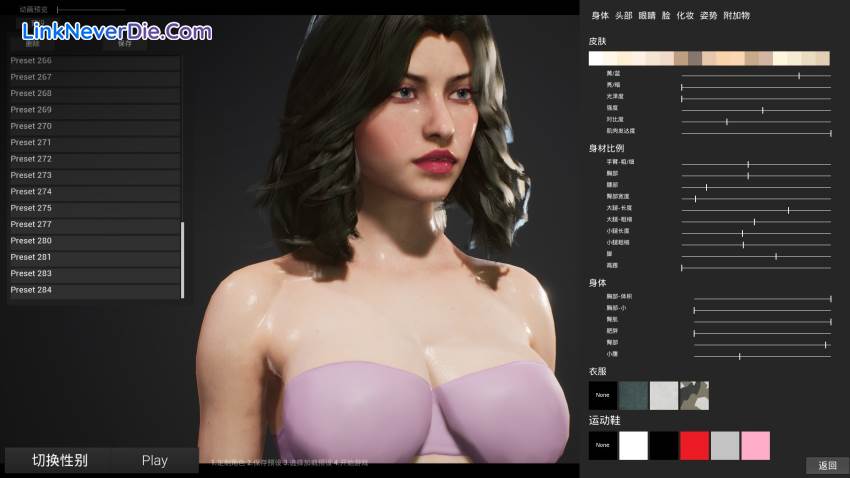Click the preset list scrollbar
Image resolution: width=850 pixels, height=478 pixels.
tap(182, 260)
